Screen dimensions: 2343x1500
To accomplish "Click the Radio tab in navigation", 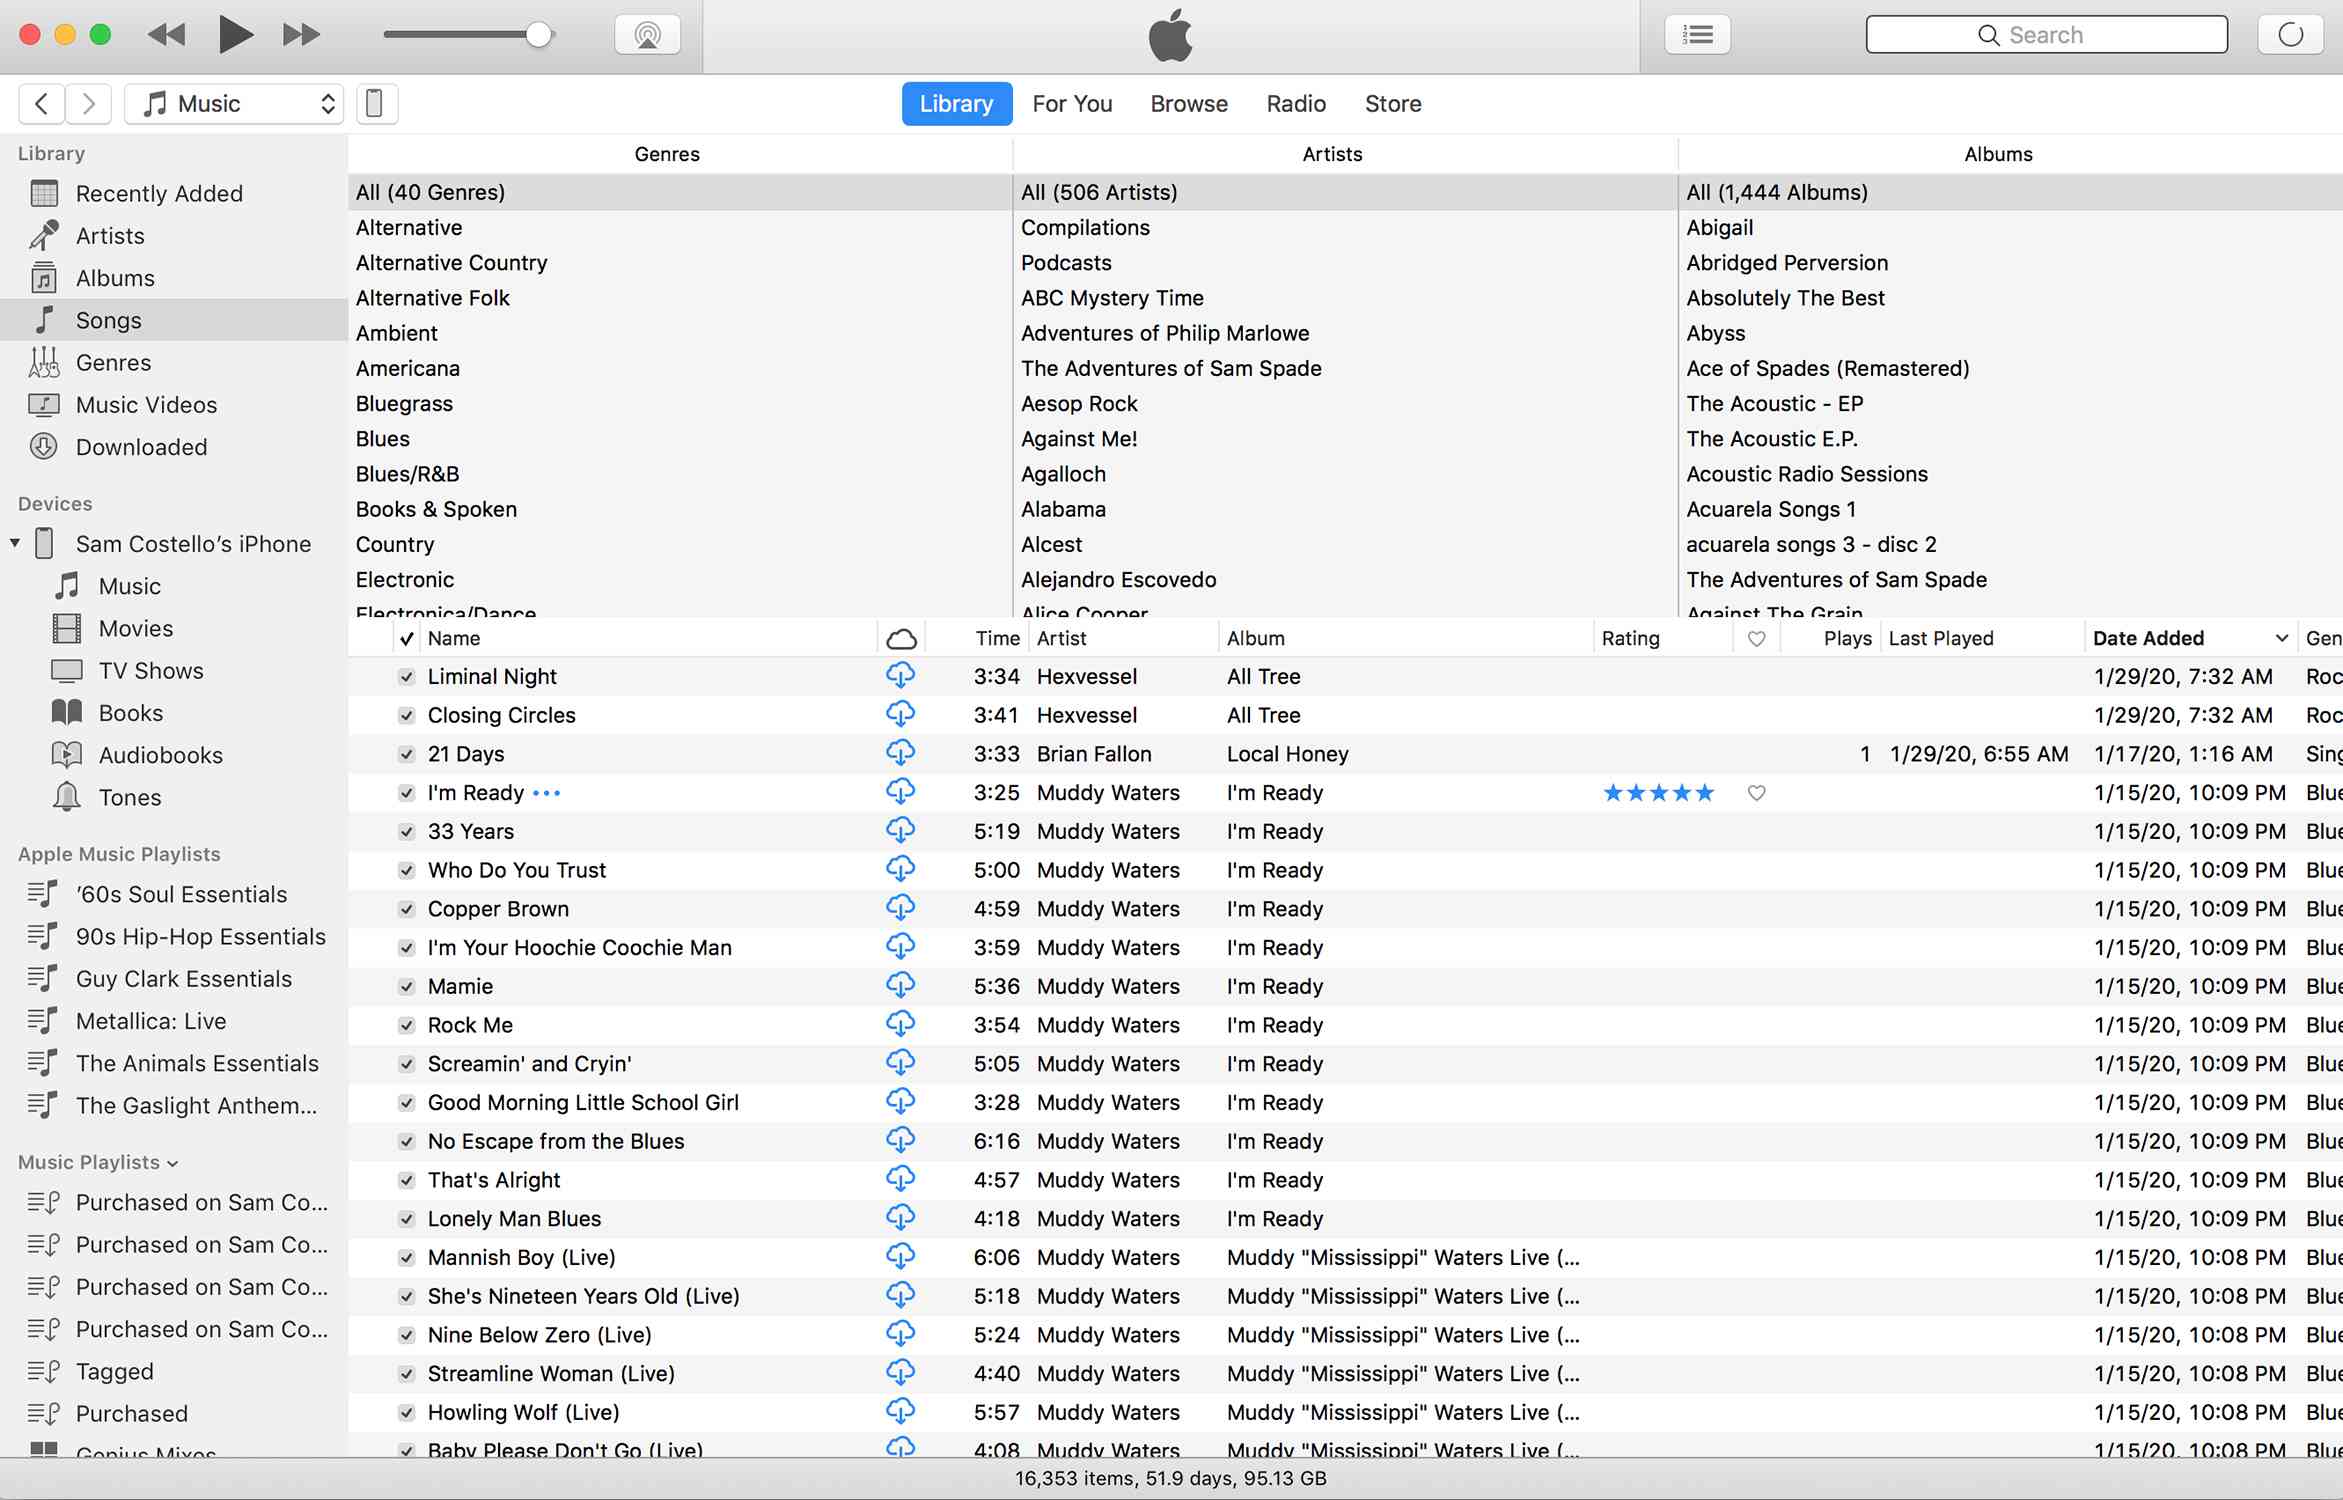I will [1296, 103].
